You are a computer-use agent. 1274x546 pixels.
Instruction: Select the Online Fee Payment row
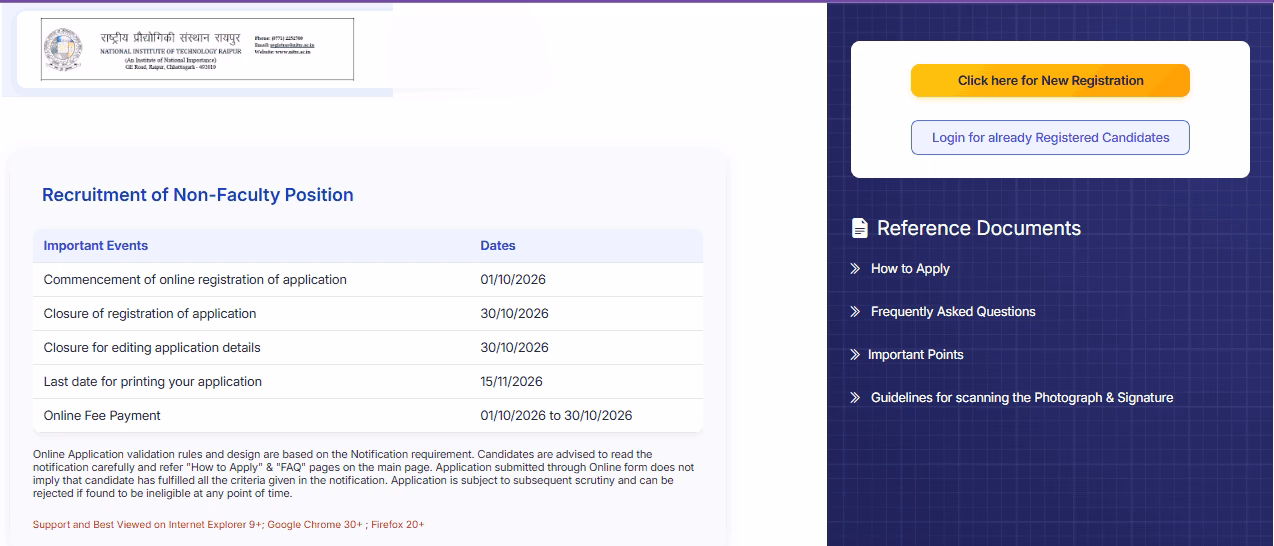[368, 416]
